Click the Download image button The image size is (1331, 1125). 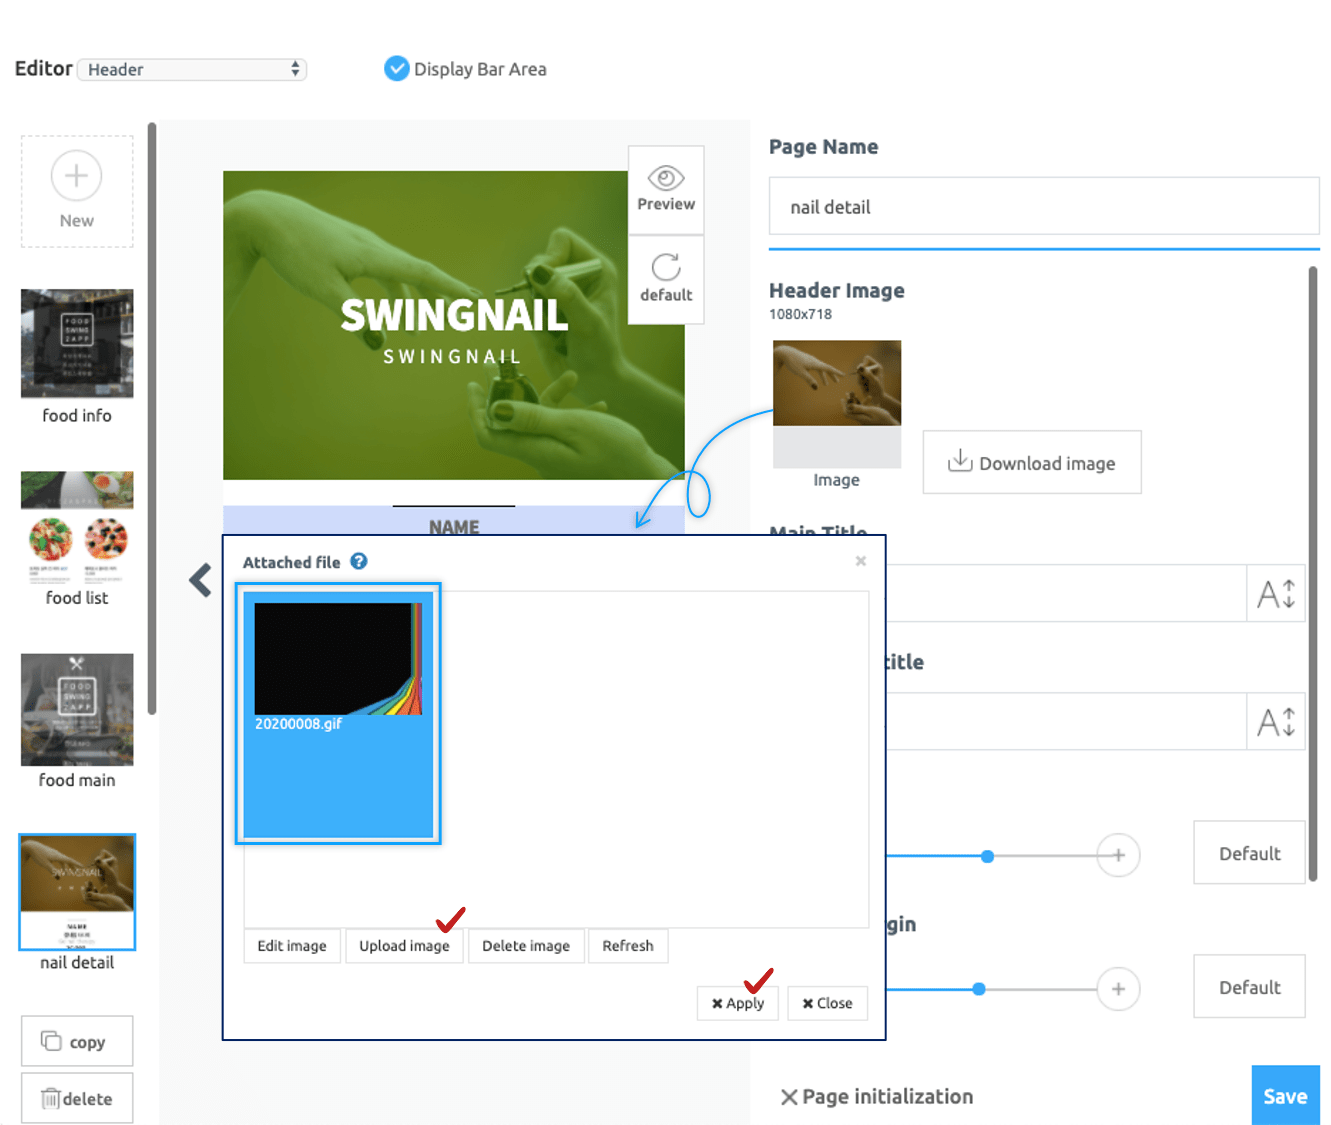click(1032, 463)
